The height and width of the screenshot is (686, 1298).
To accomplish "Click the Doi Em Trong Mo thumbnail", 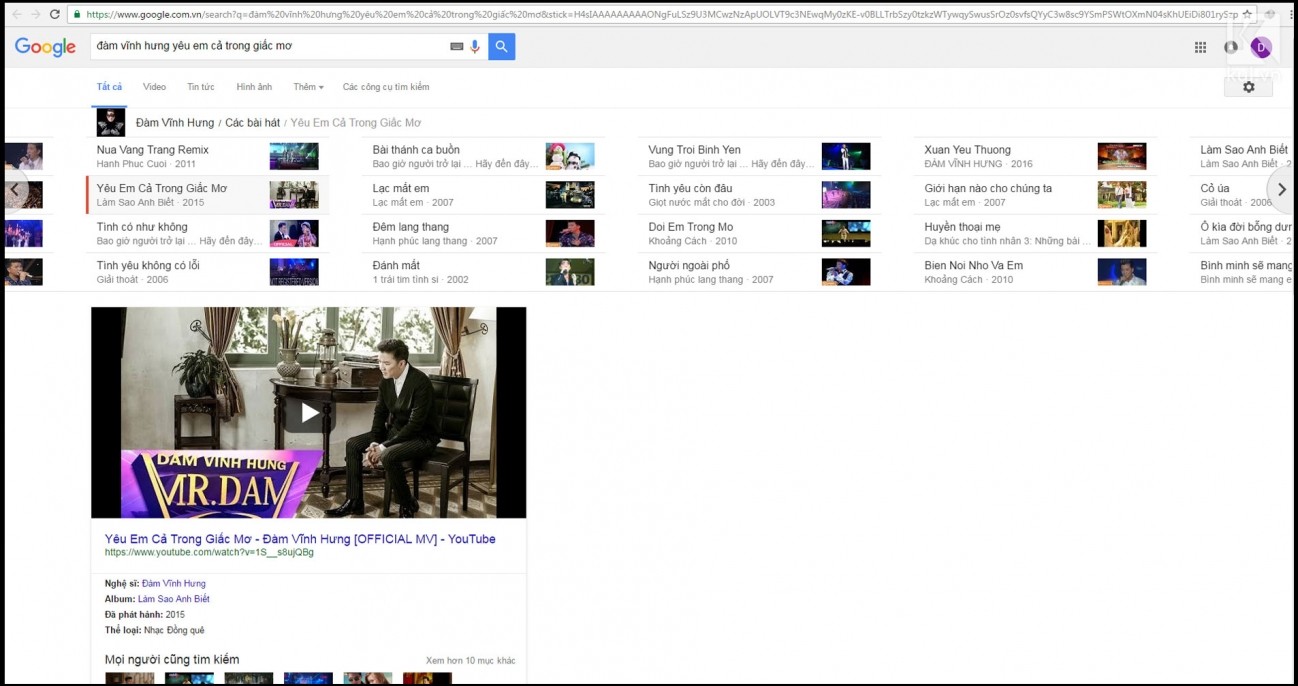I will (846, 233).
